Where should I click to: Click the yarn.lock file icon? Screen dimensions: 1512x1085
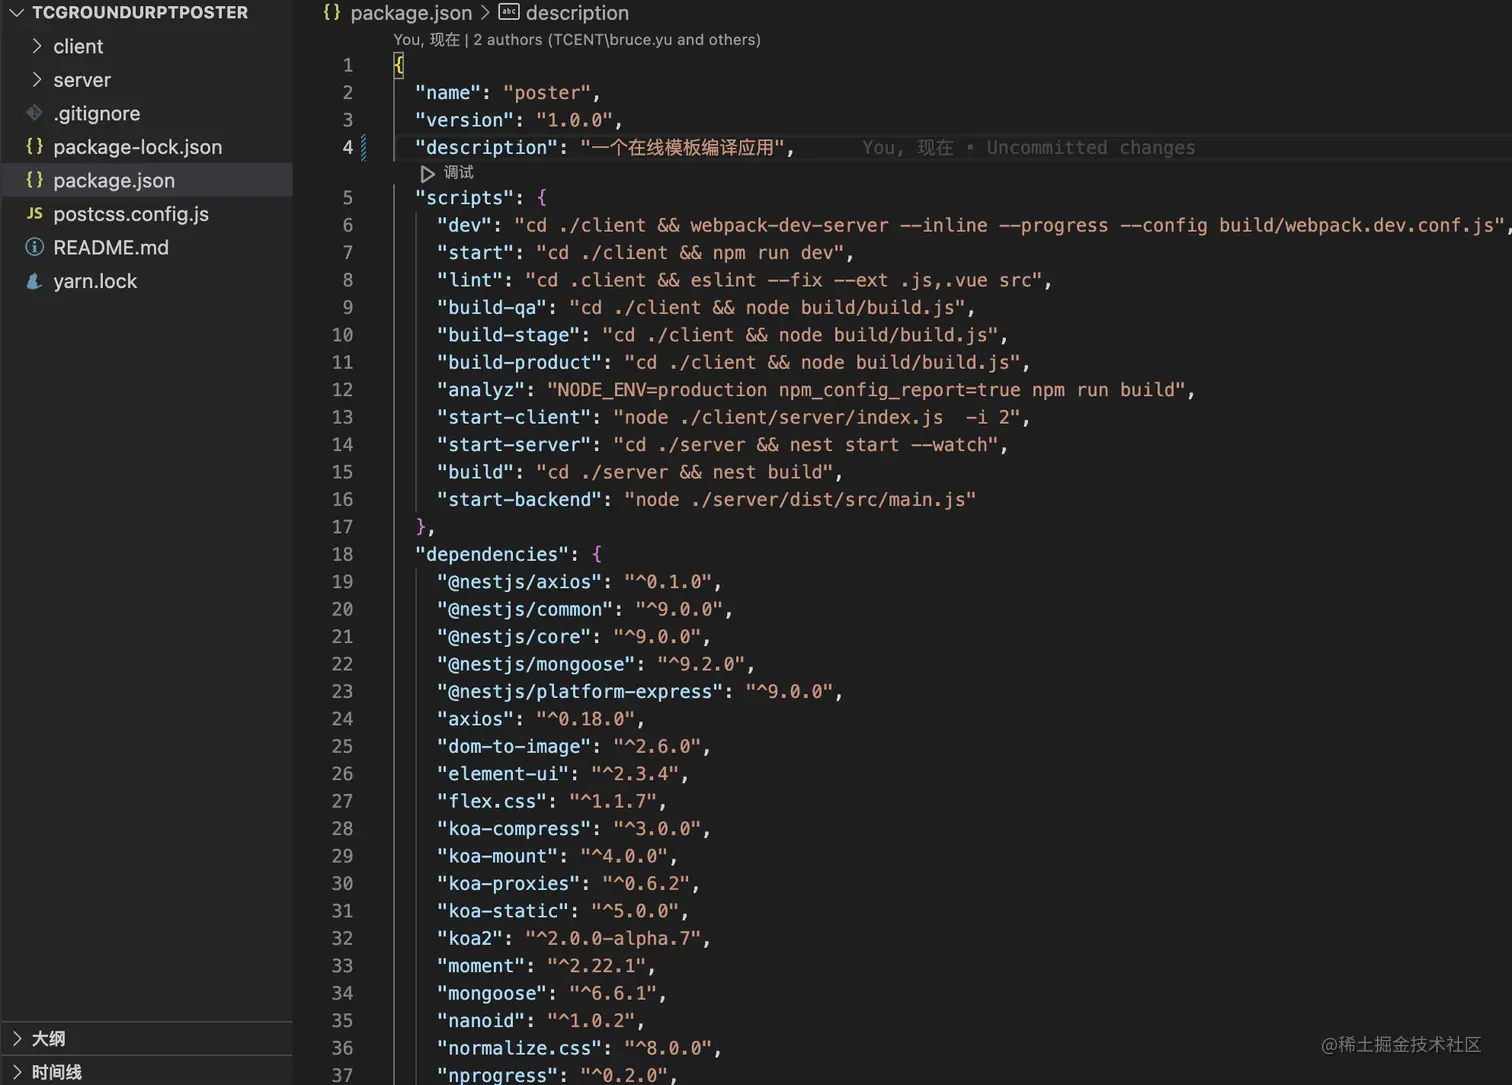34,281
